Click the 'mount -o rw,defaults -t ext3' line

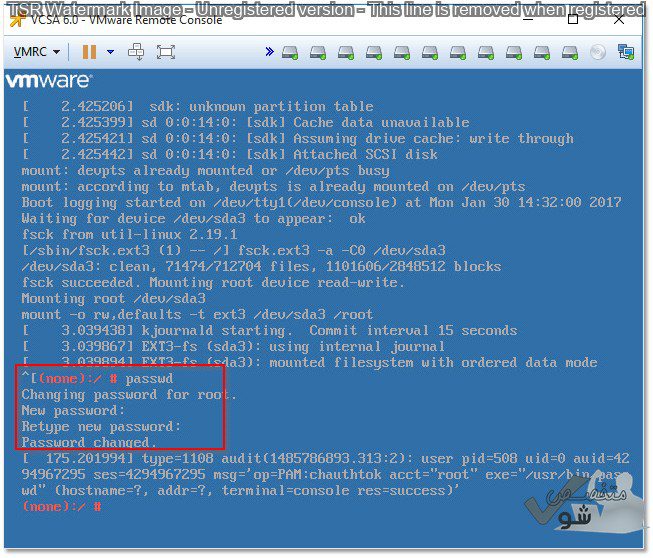point(197,314)
